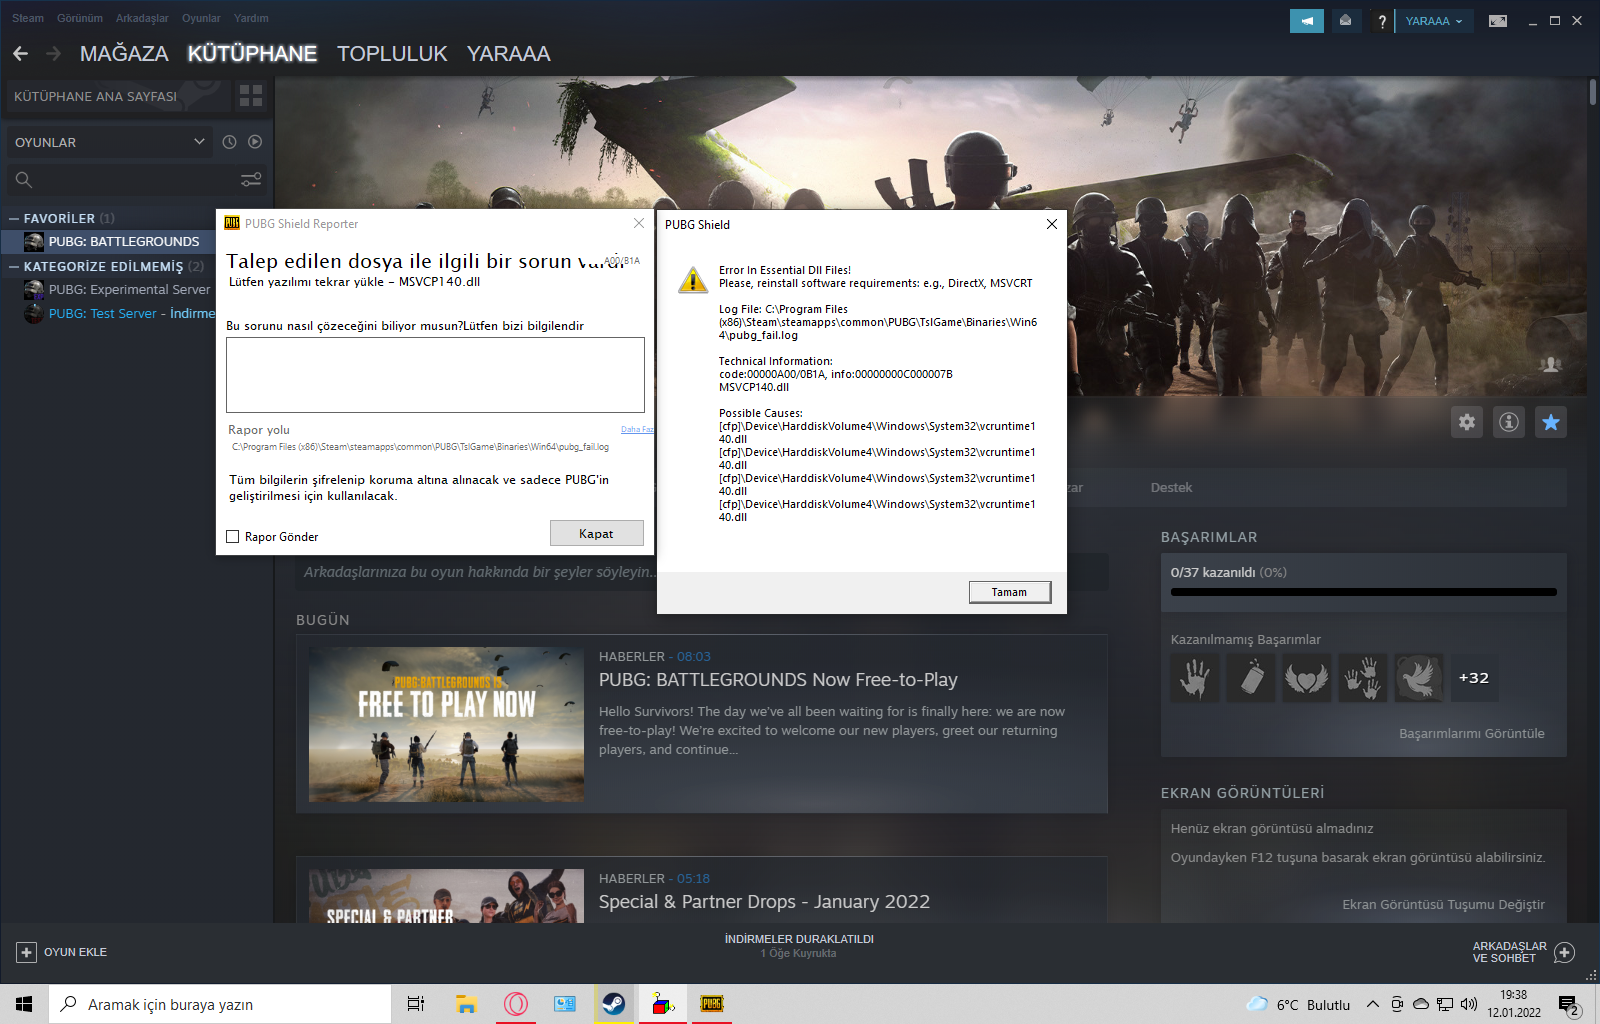Open Opera browser from taskbar
The height and width of the screenshot is (1024, 1600).
click(516, 1004)
